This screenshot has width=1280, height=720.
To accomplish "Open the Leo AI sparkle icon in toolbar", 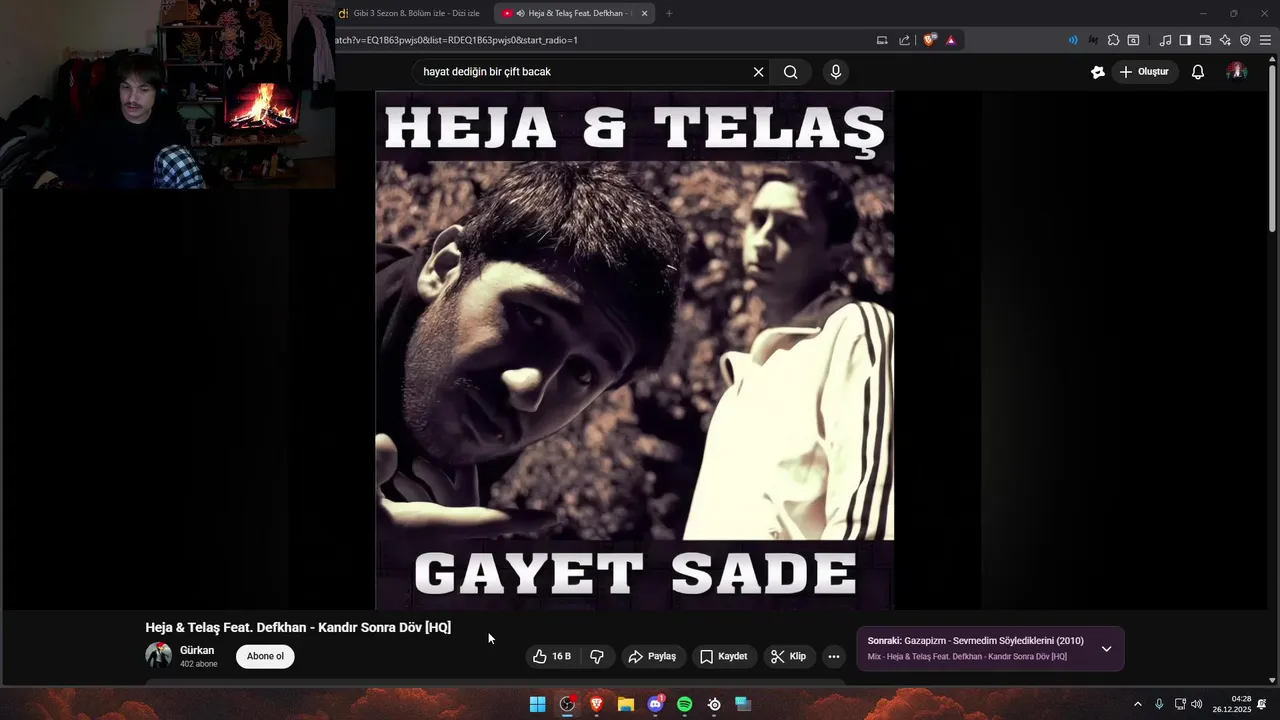I will coord(1225,40).
